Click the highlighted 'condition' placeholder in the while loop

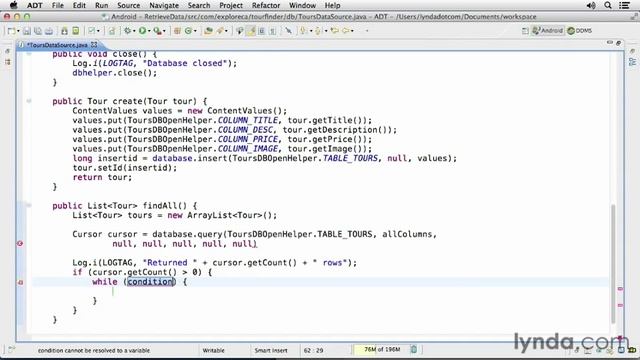click(x=150, y=282)
